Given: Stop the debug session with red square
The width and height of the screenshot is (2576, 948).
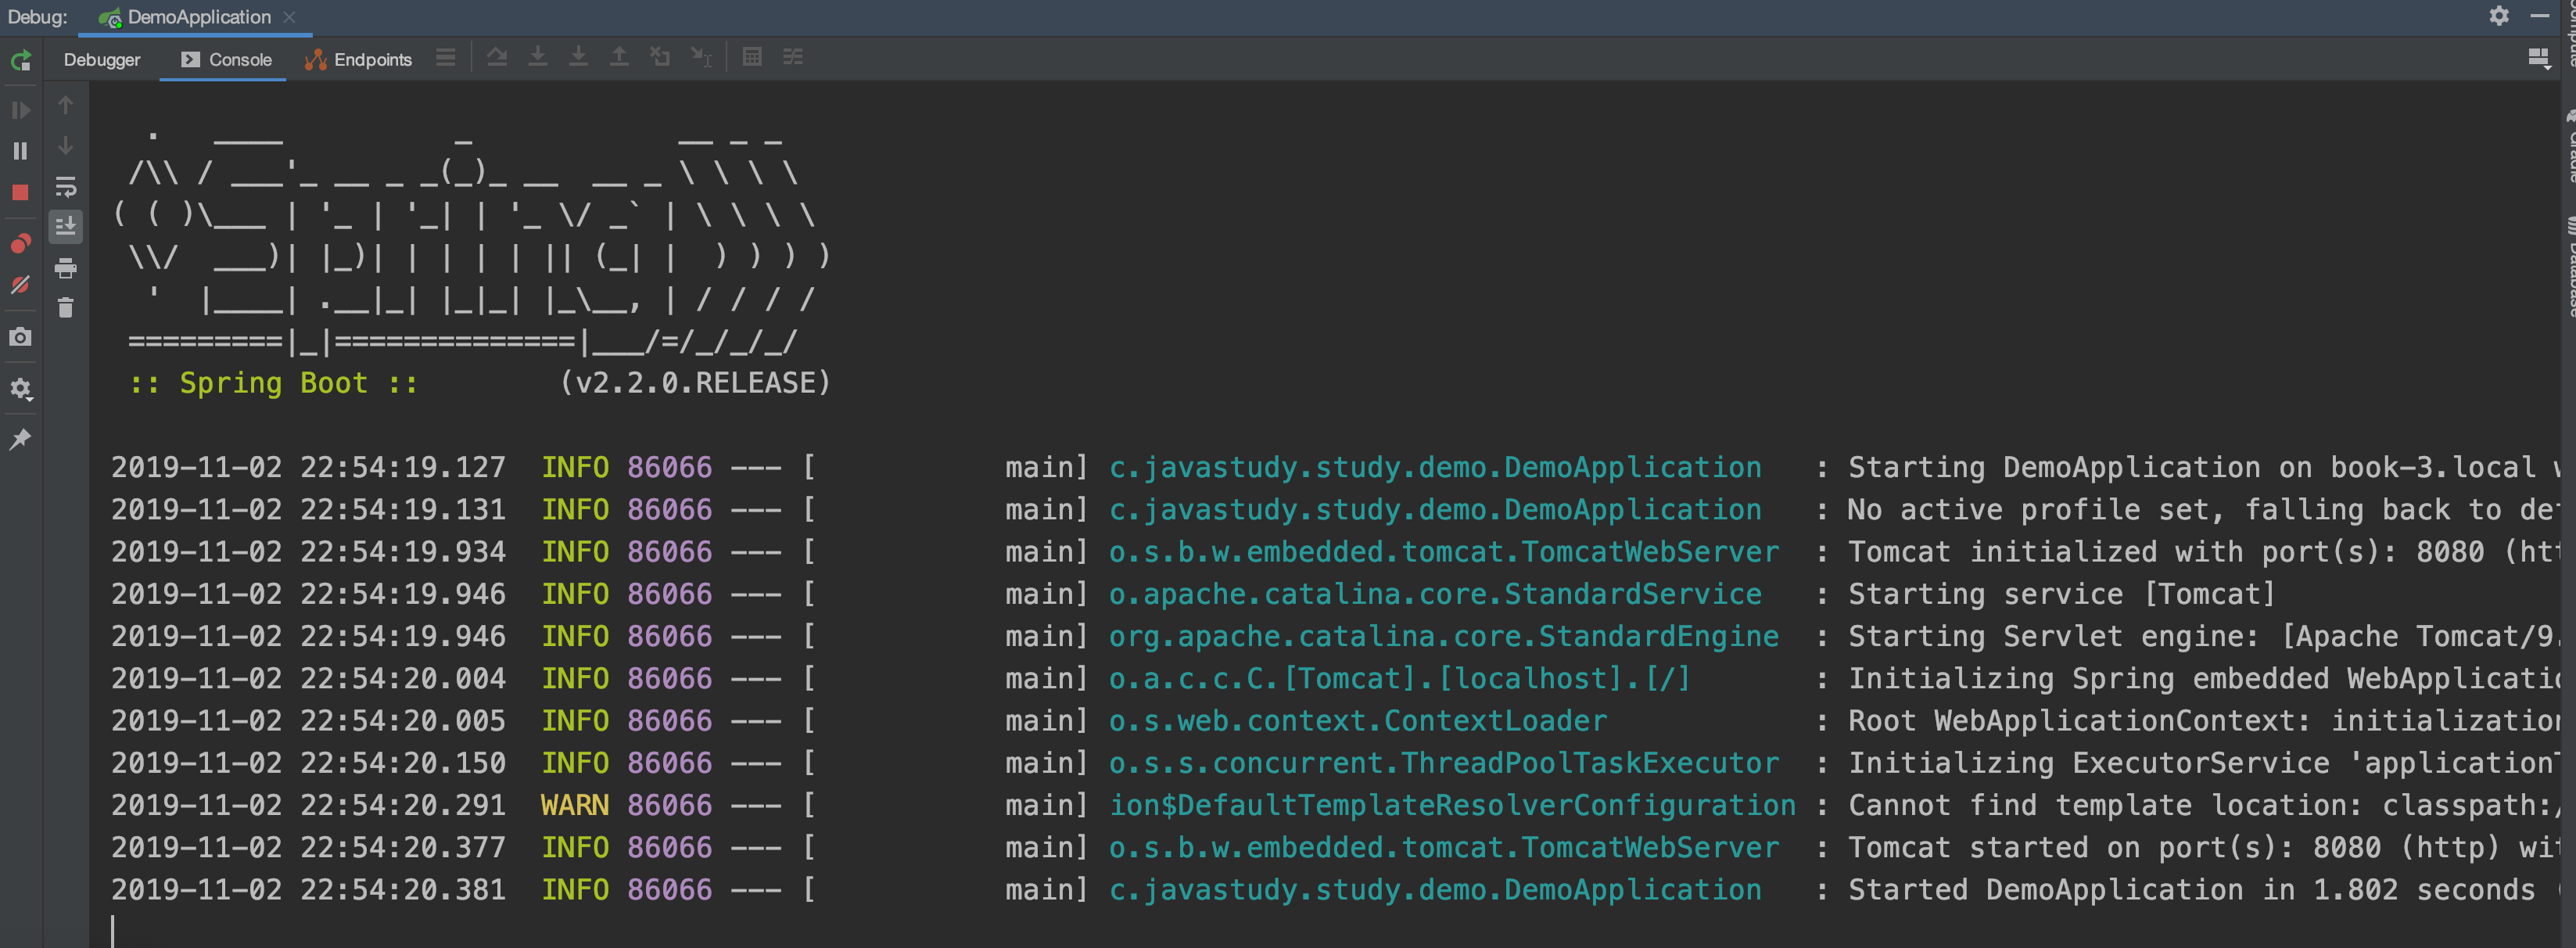Looking at the screenshot, I should (20, 193).
